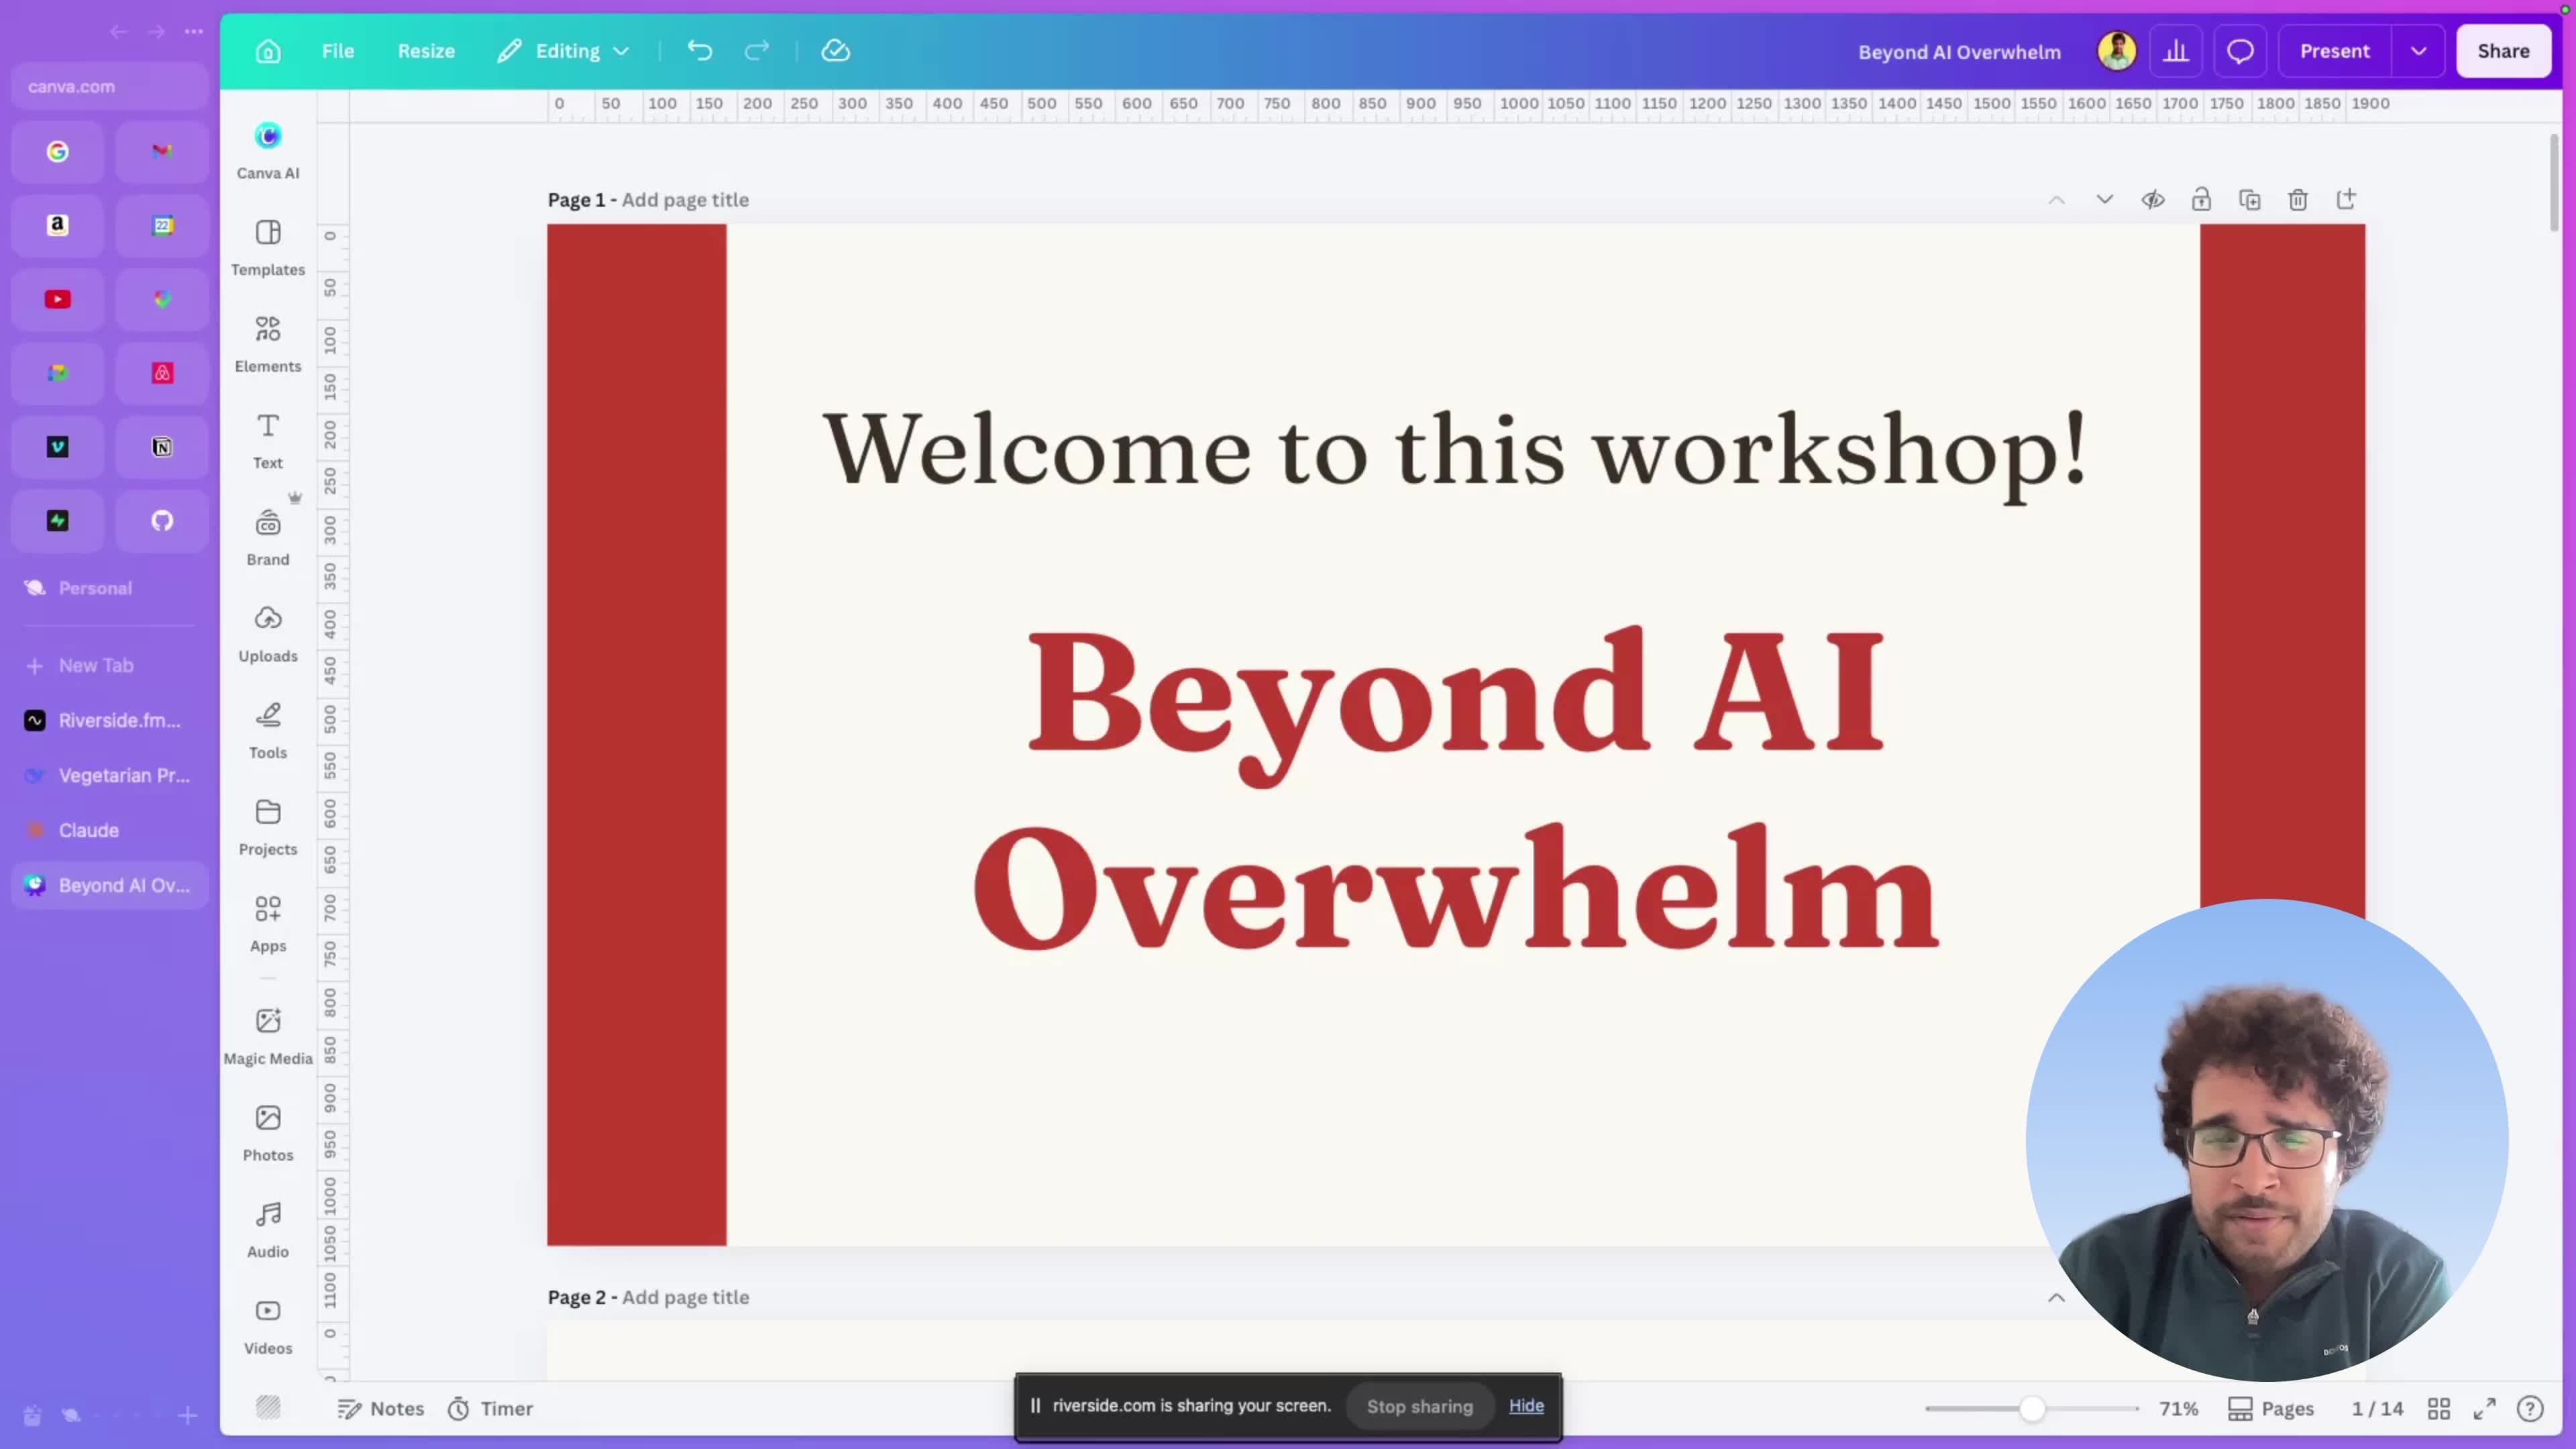This screenshot has width=2576, height=1449.
Task: Delete Page 1 with trash icon
Action: [x=2298, y=200]
